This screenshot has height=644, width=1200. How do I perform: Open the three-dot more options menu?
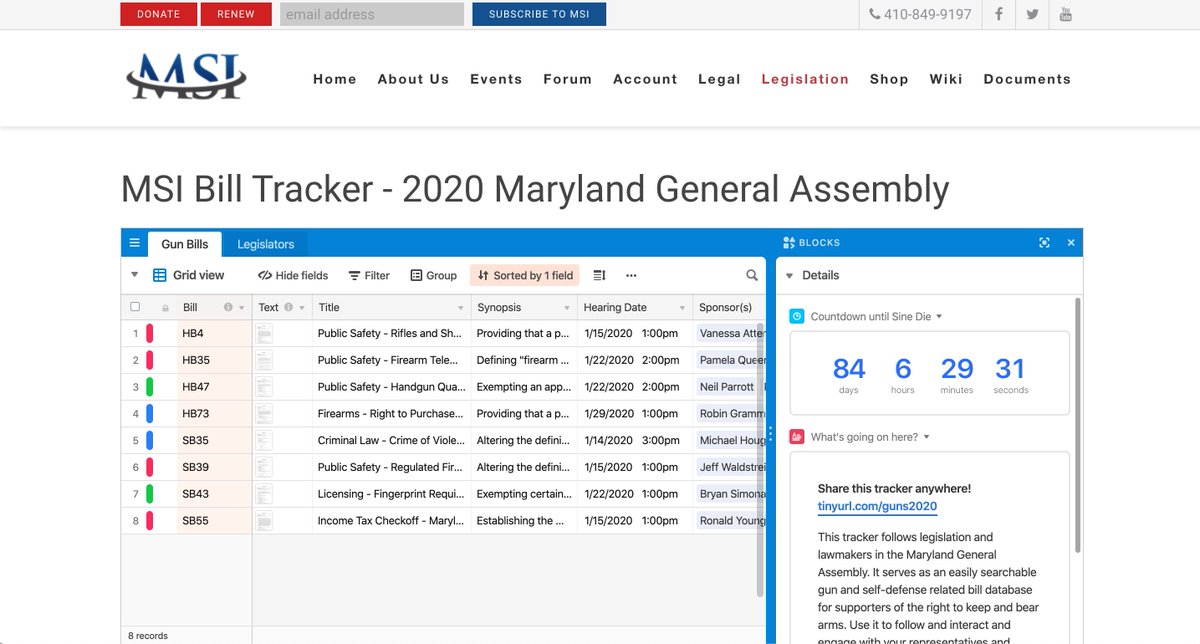pyautogui.click(x=631, y=275)
